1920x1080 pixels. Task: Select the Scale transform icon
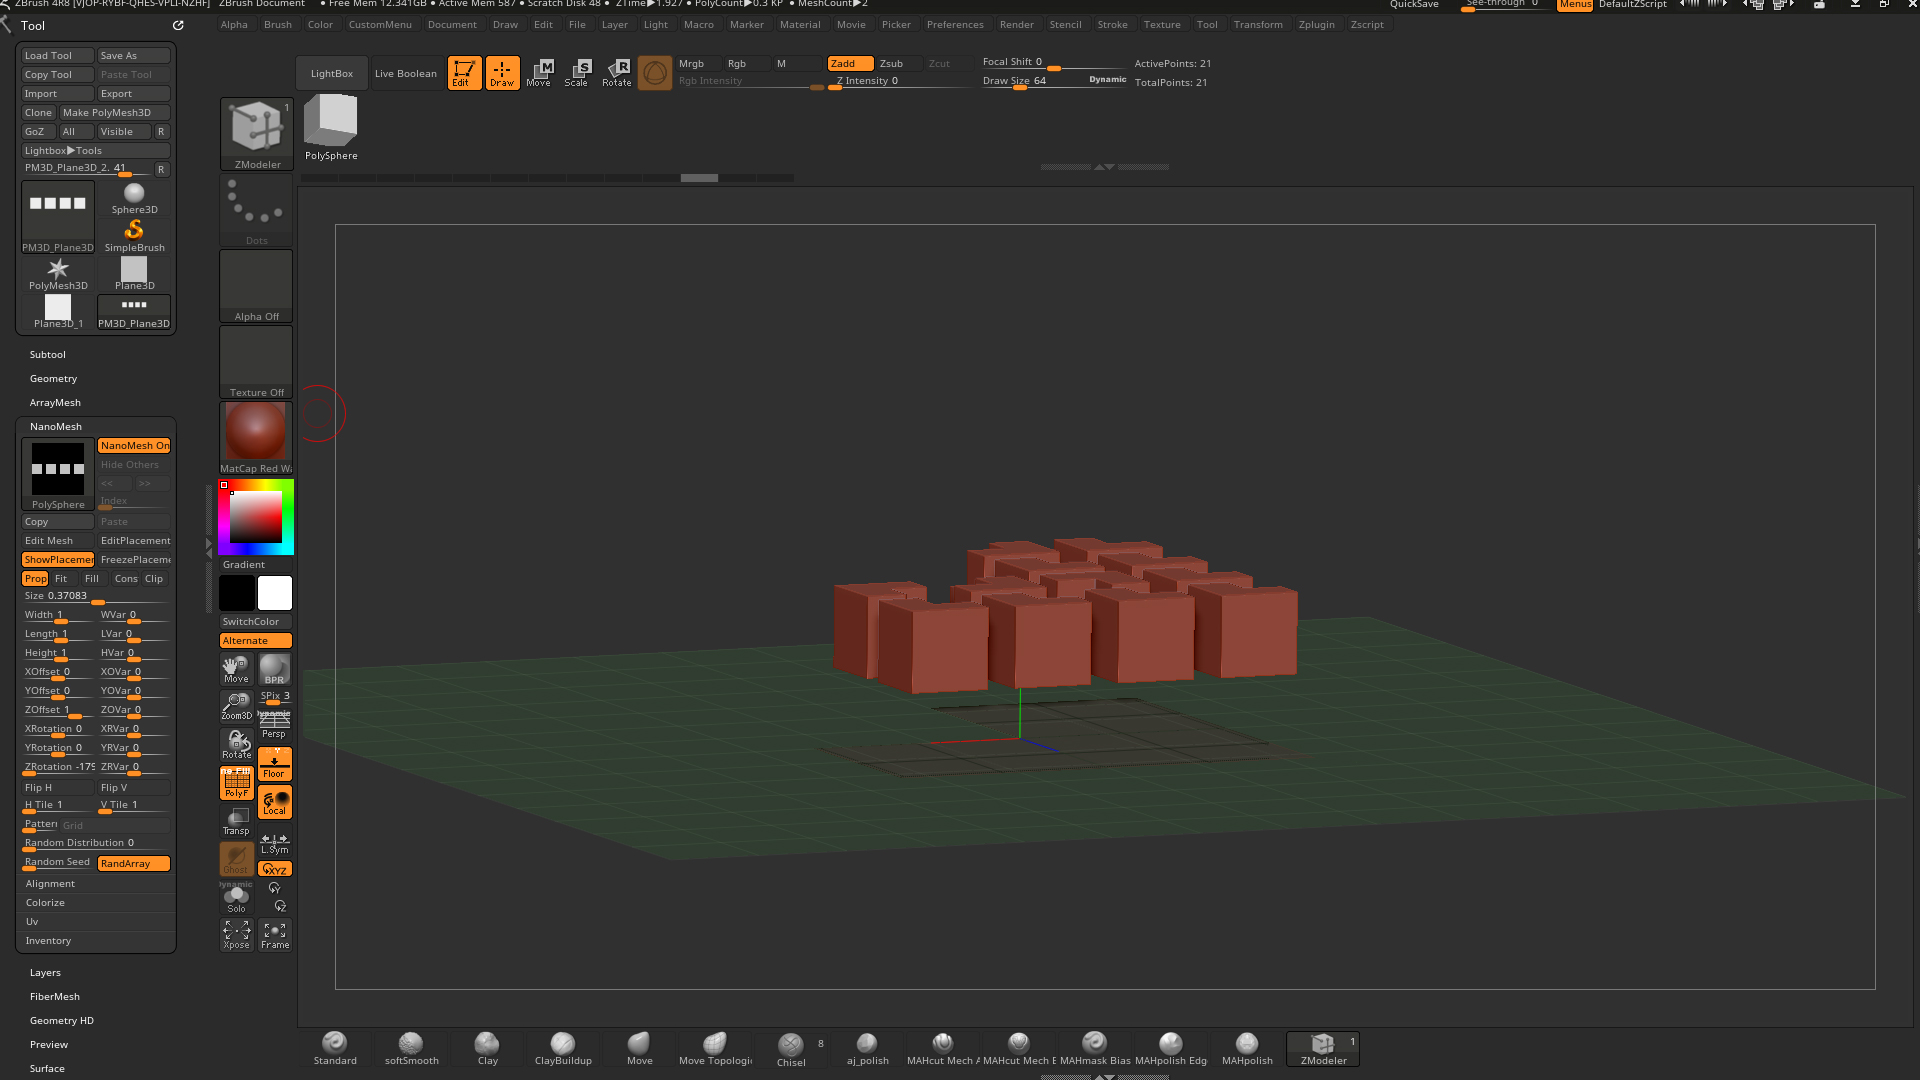pos(577,73)
